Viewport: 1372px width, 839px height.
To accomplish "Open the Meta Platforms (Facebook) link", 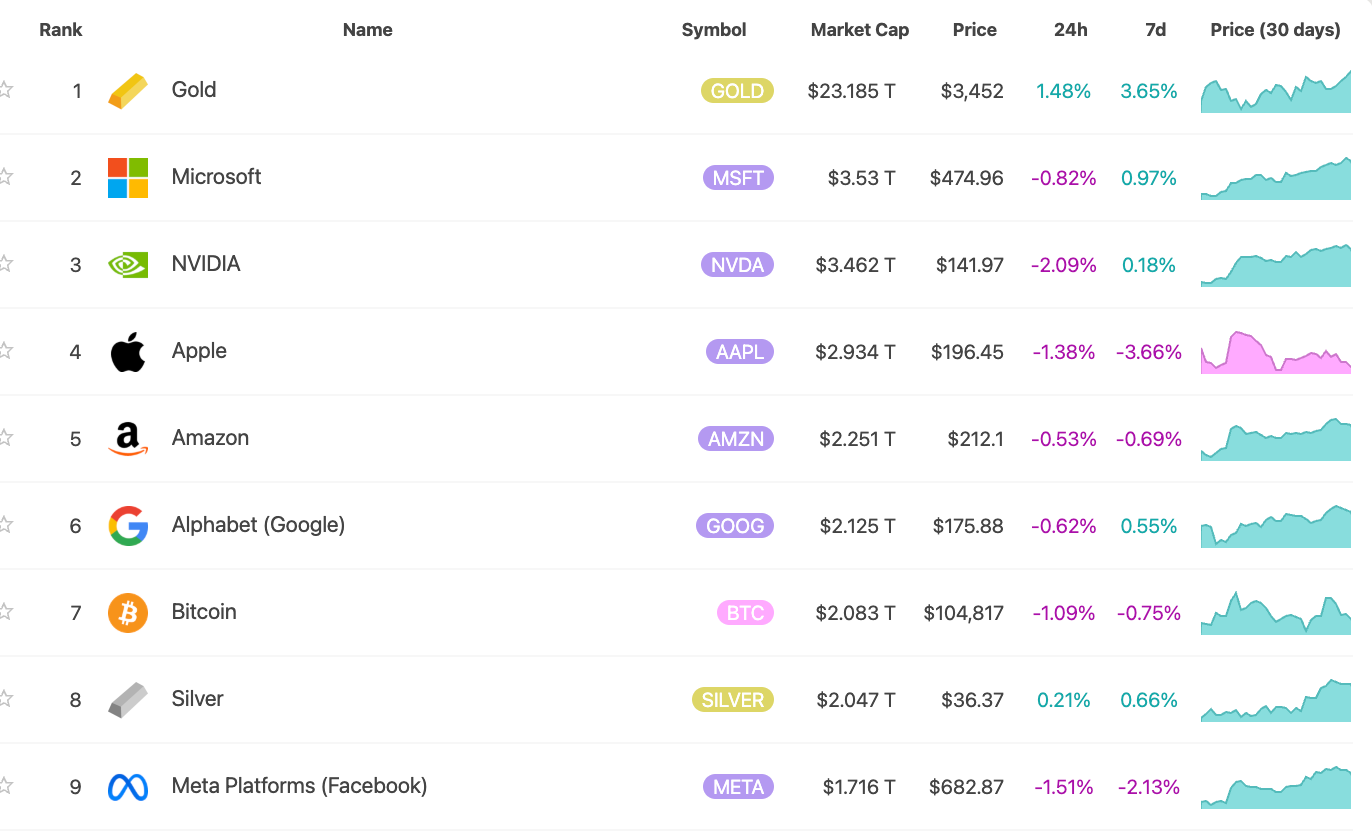I will coord(299,786).
